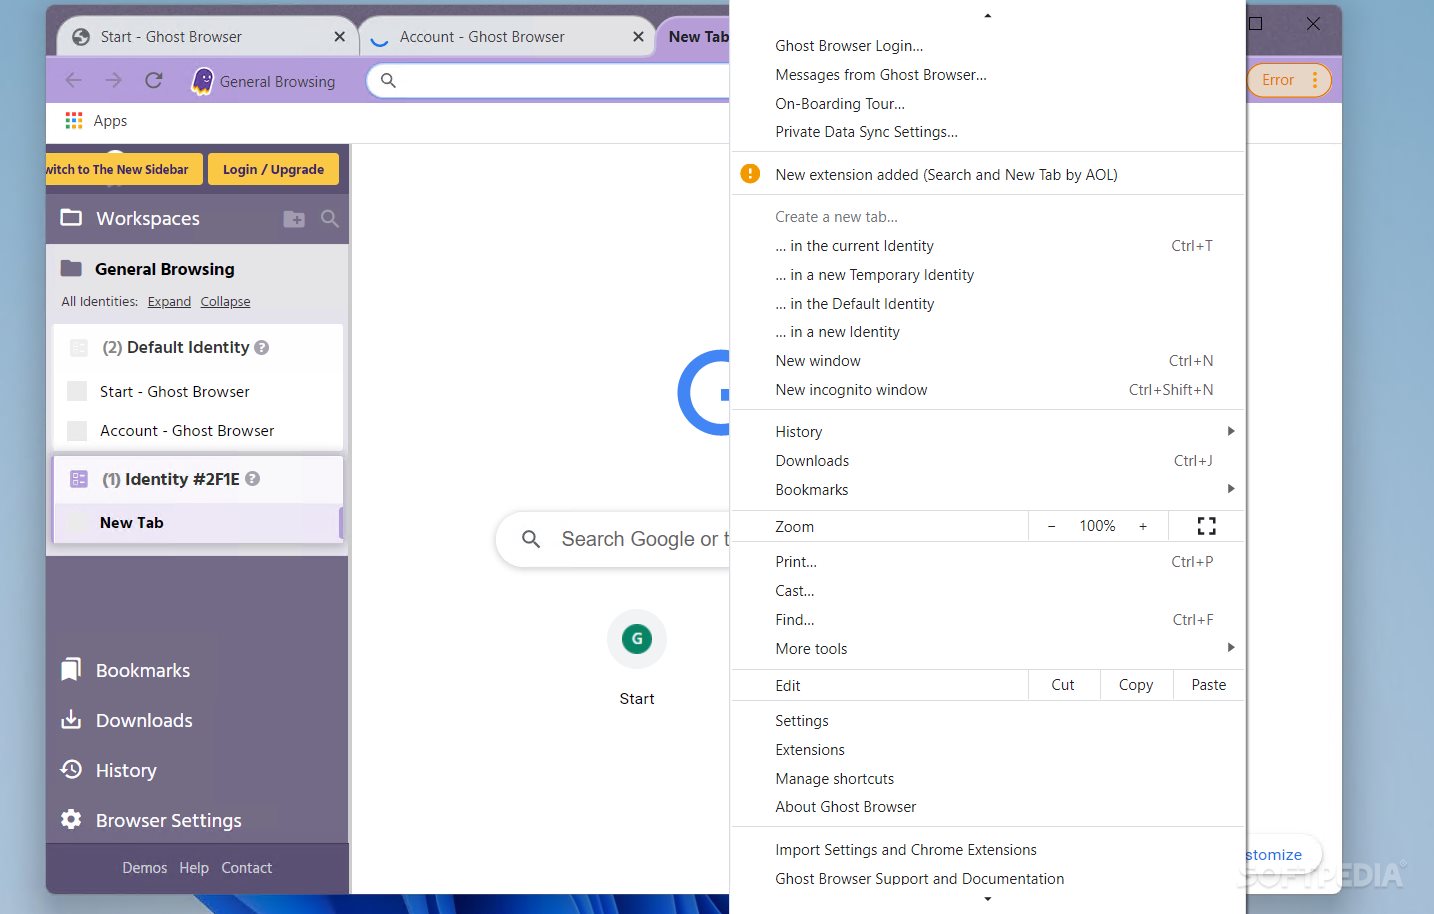Click the Search Google search box

coord(613,539)
